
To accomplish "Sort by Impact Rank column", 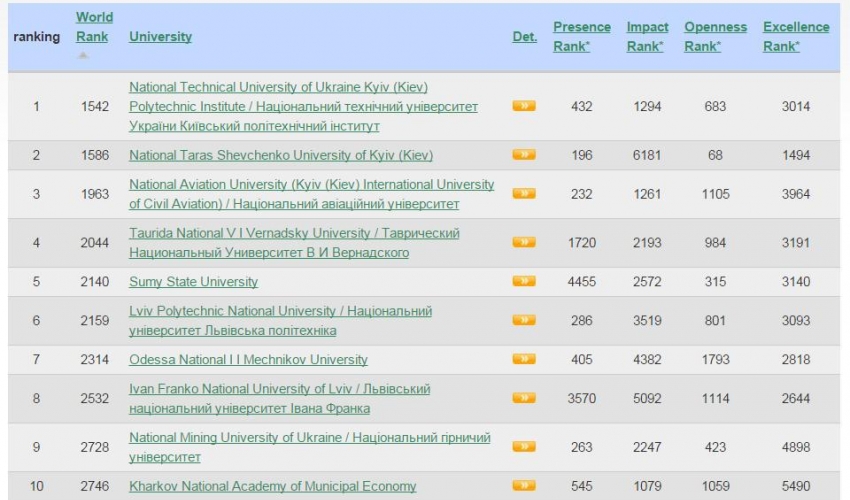I will pos(647,37).
